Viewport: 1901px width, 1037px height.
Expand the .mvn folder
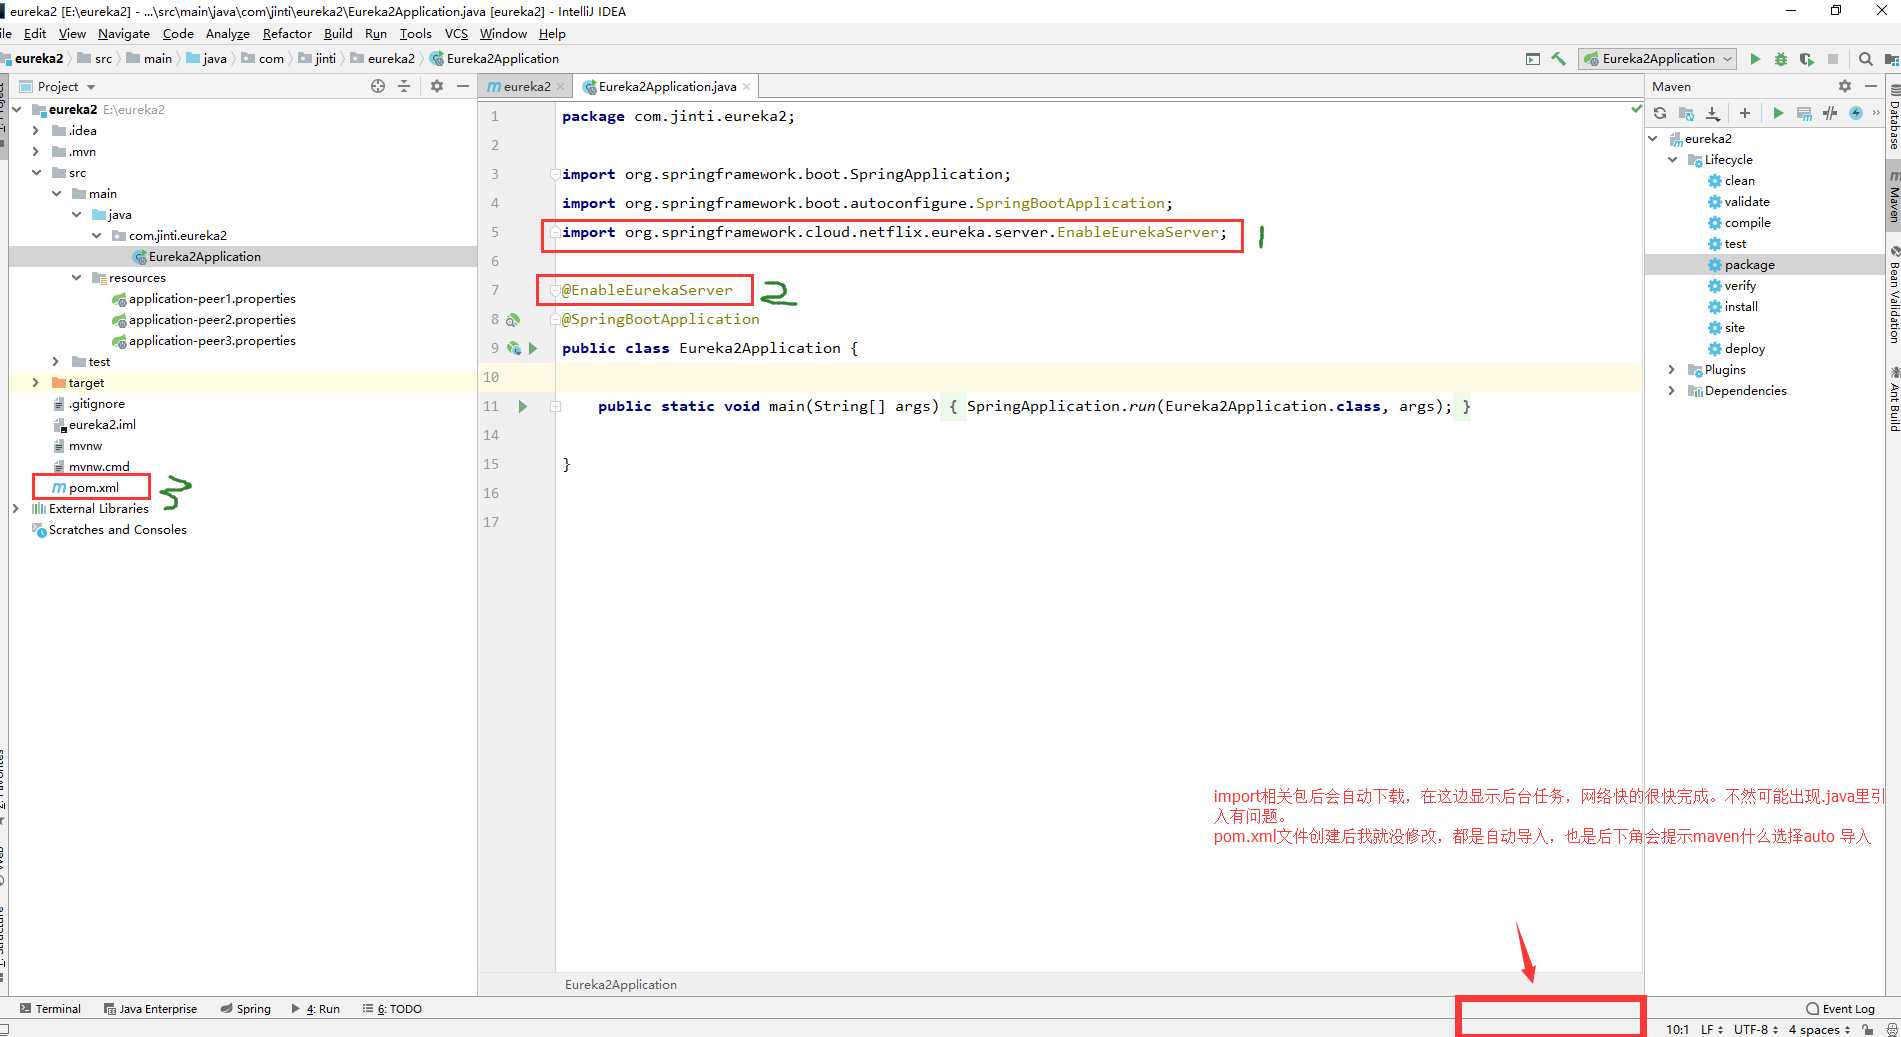[36, 151]
